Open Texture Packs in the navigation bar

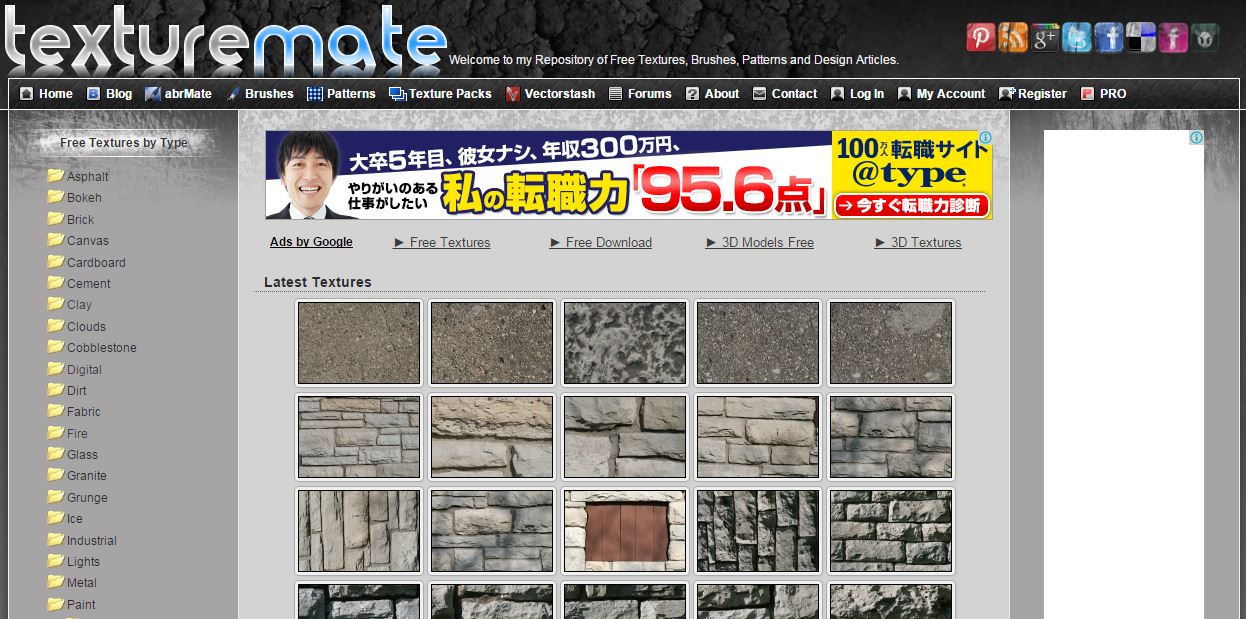coord(440,94)
